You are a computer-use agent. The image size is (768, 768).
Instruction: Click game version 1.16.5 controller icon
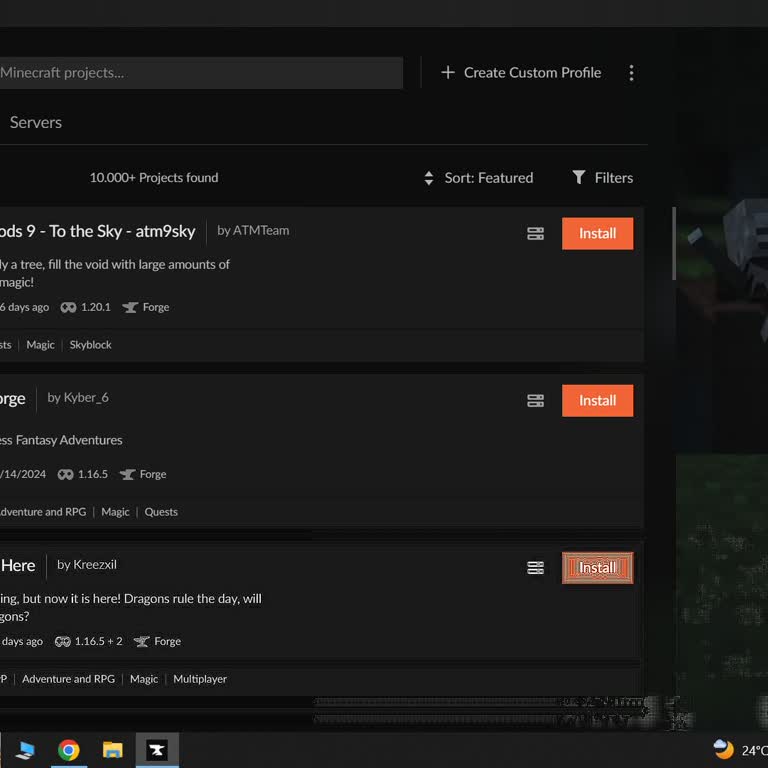[x=65, y=474]
